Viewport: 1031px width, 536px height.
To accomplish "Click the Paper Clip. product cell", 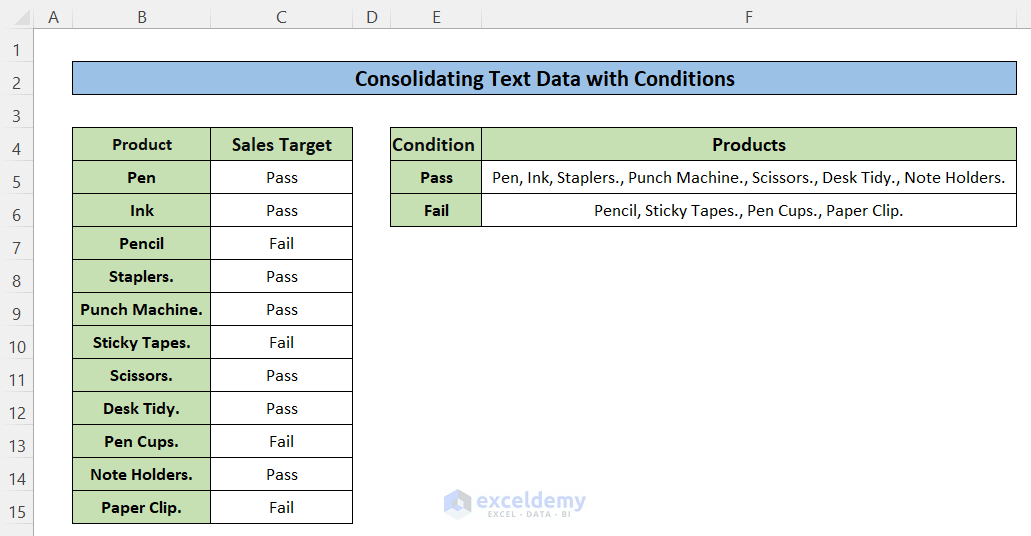I will 141,507.
